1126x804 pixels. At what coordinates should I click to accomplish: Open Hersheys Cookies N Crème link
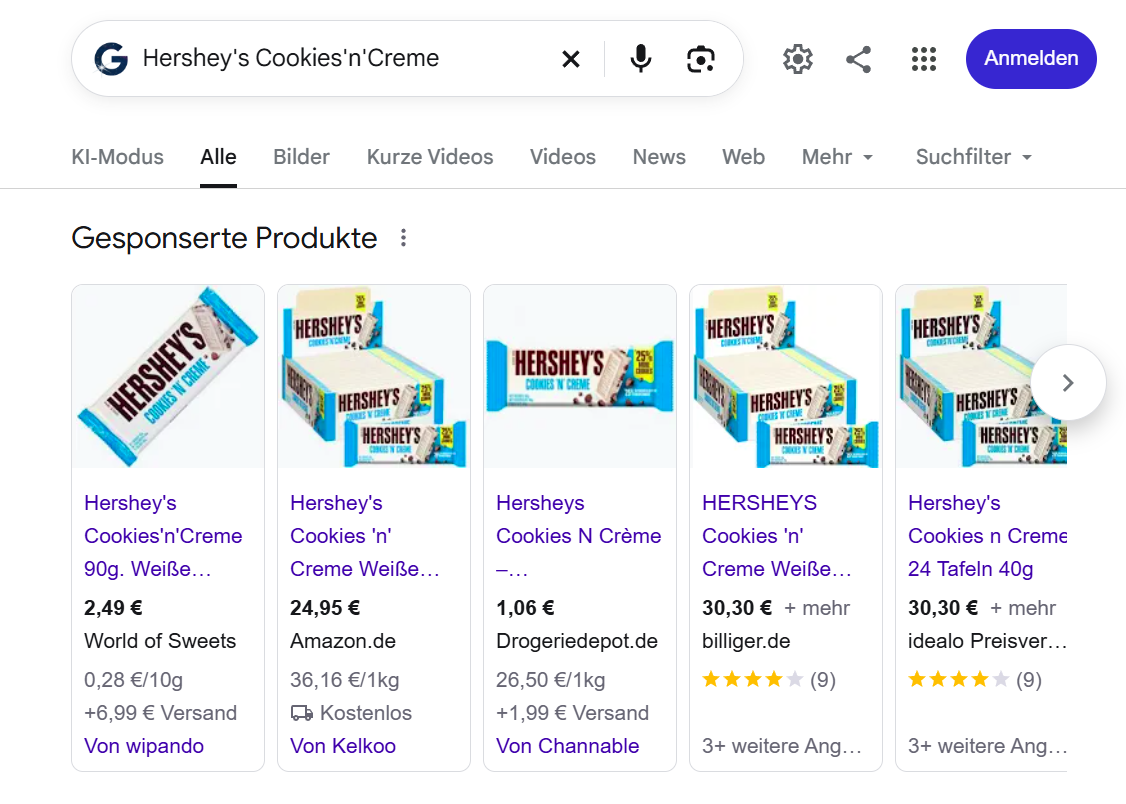tap(579, 536)
